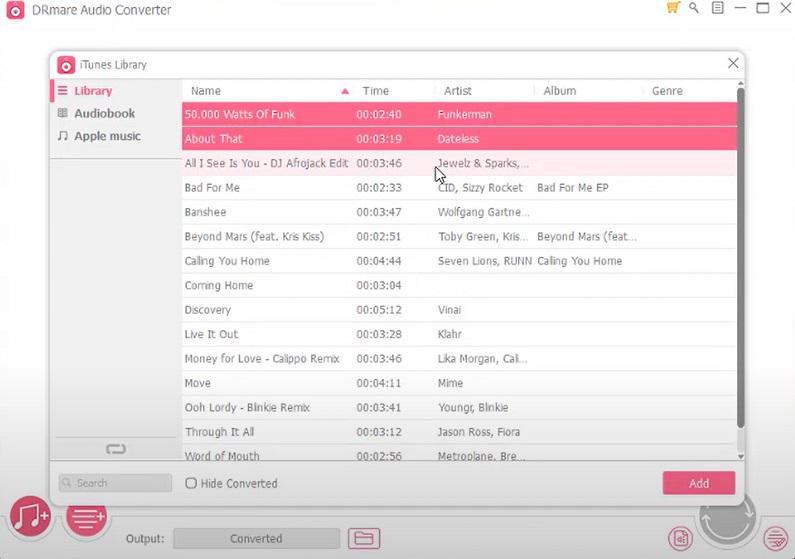Sort by the Artist column header
The height and width of the screenshot is (559, 795).
pos(457,91)
